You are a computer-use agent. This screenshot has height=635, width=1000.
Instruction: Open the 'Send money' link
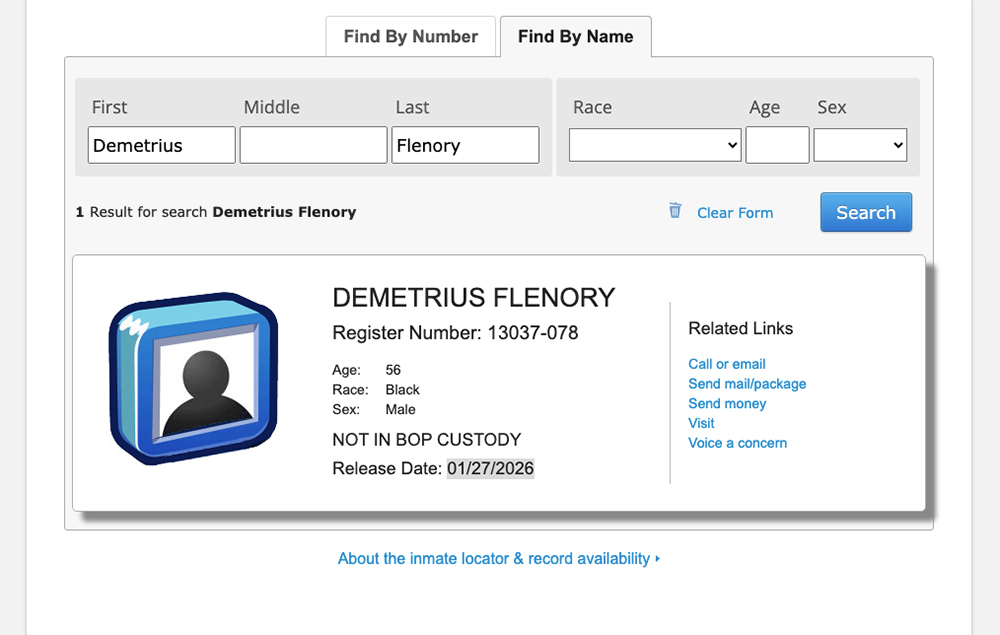(x=727, y=404)
